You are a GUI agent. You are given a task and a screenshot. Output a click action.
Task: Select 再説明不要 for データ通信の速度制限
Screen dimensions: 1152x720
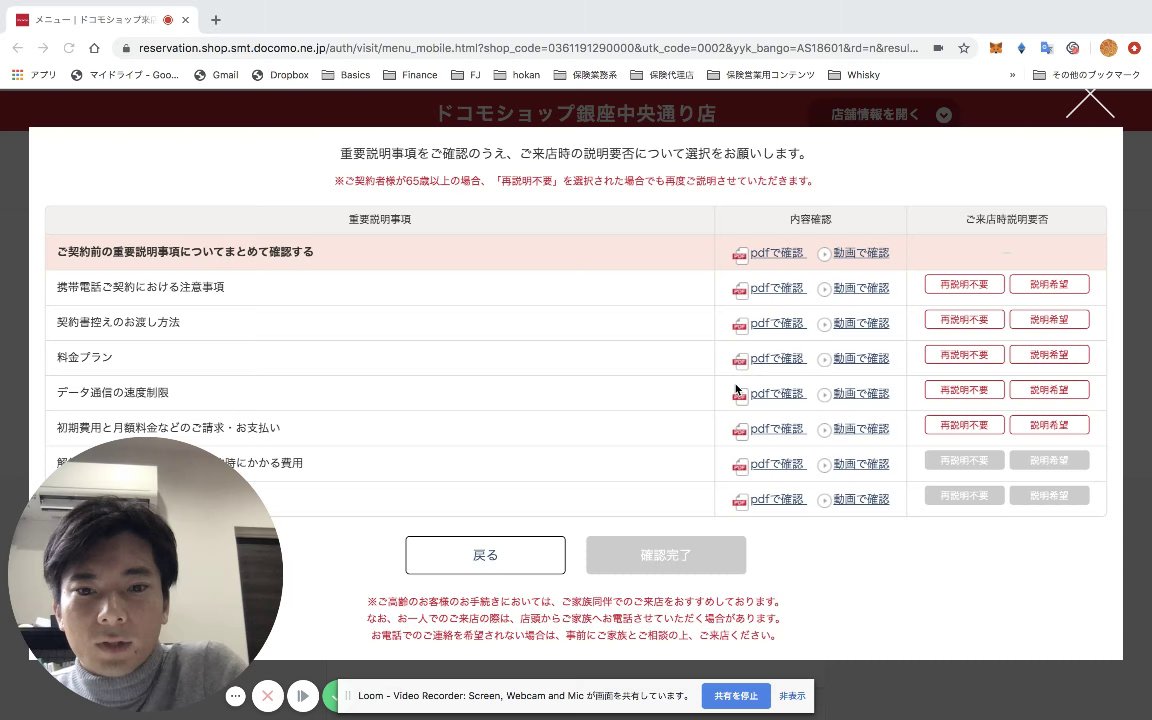pyautogui.click(x=964, y=390)
